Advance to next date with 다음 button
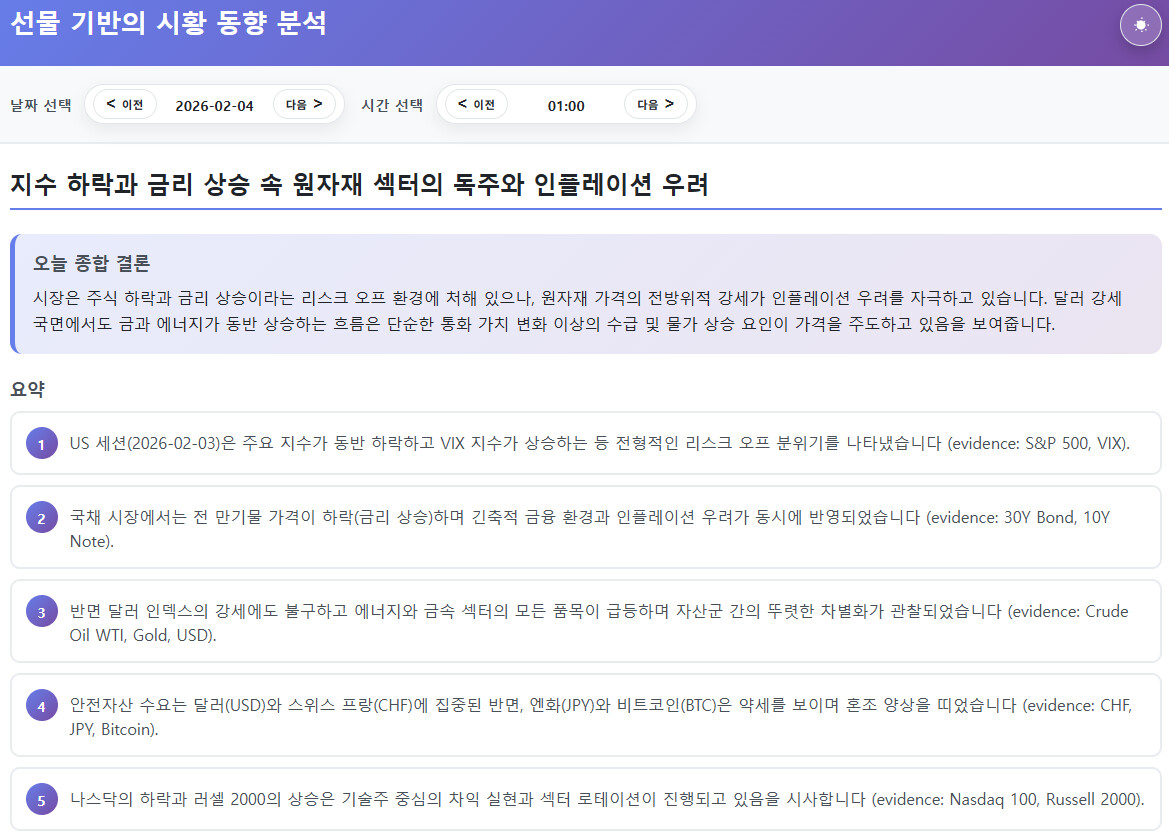This screenshot has width=1169, height=840. (x=303, y=104)
